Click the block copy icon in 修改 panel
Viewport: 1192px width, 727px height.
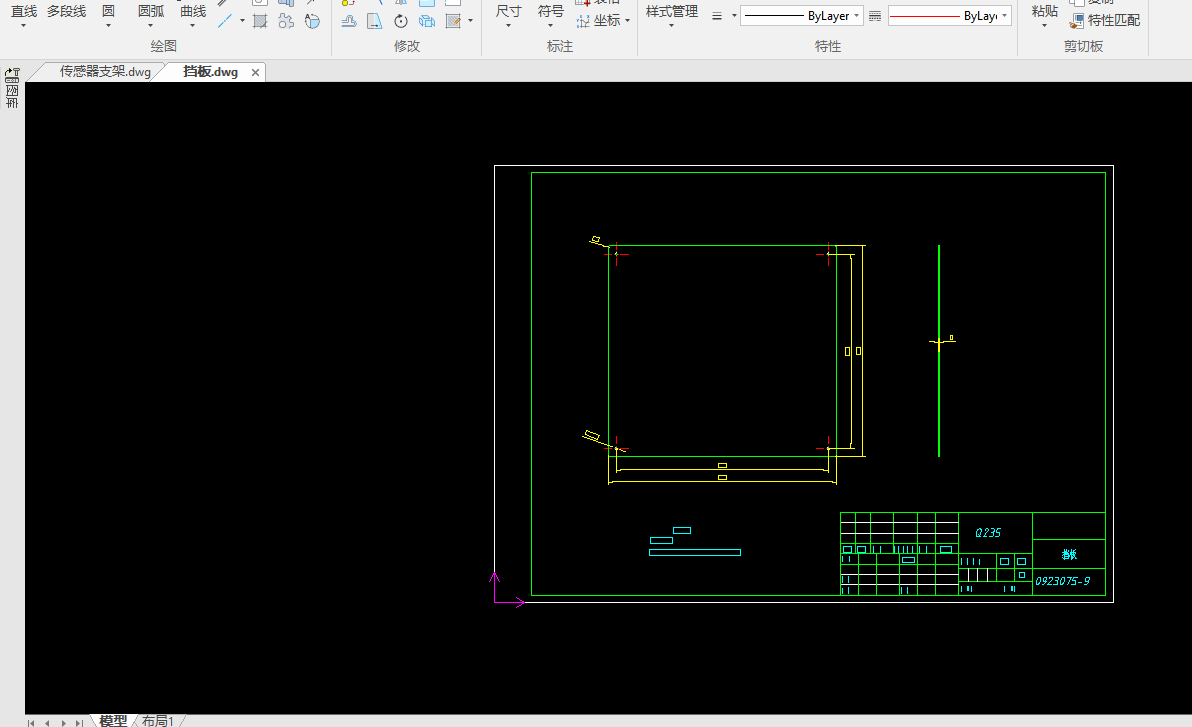(x=427, y=21)
